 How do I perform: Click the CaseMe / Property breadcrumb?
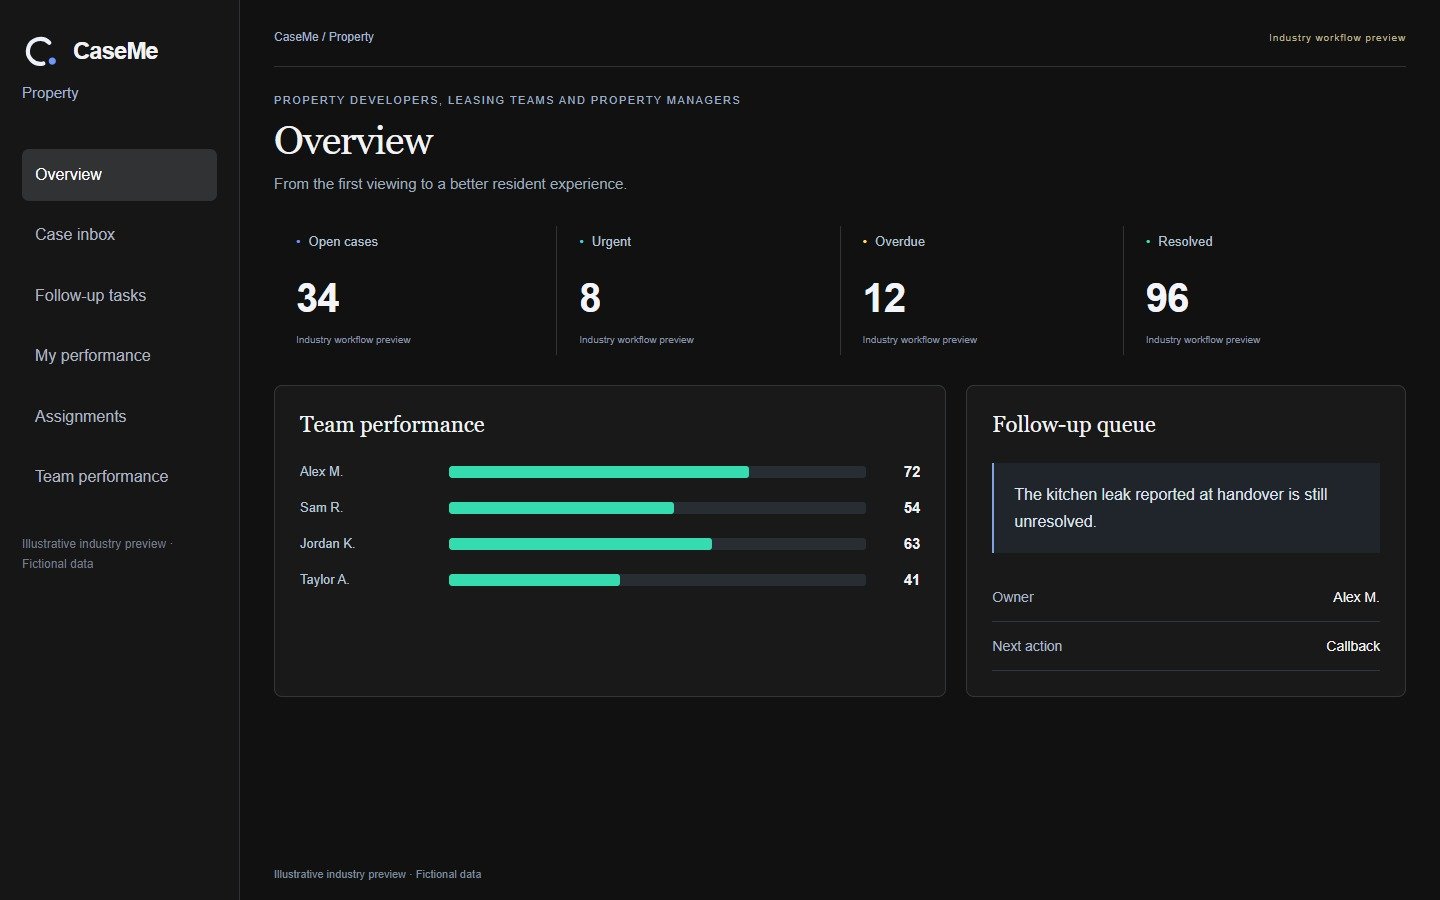pyautogui.click(x=324, y=37)
